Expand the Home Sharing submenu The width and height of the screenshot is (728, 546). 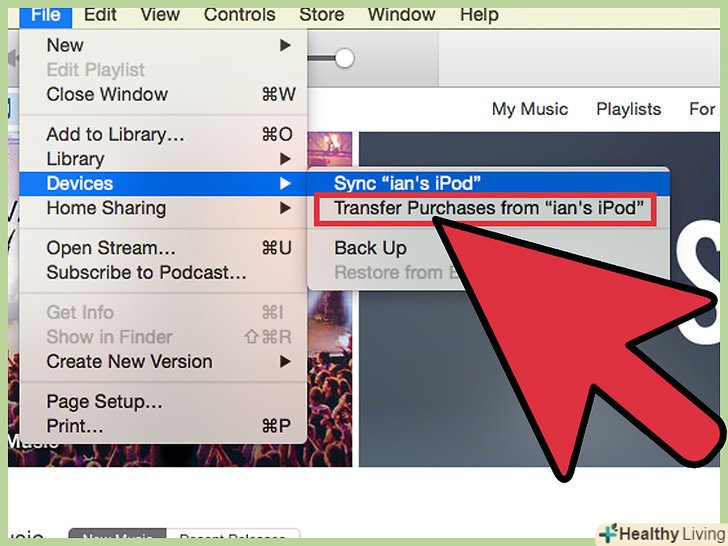pyautogui.click(x=163, y=208)
